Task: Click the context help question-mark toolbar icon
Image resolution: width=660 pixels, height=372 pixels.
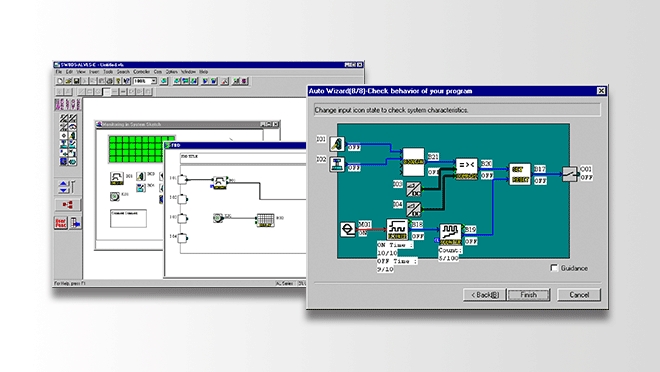Action: pyautogui.click(x=126, y=81)
